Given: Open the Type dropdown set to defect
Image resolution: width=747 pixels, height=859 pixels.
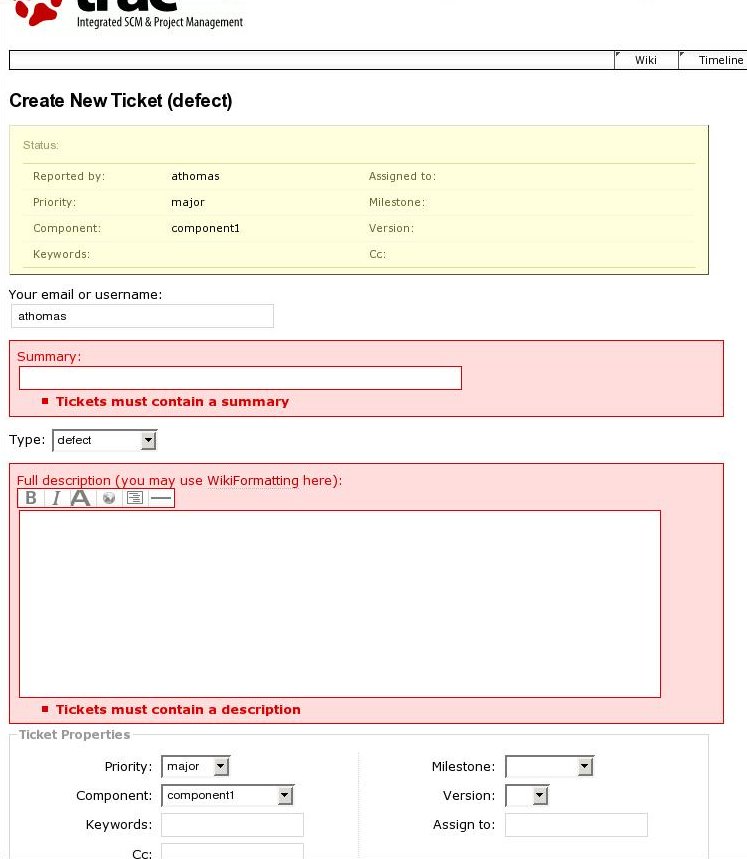Looking at the screenshot, I should pyautogui.click(x=104, y=440).
